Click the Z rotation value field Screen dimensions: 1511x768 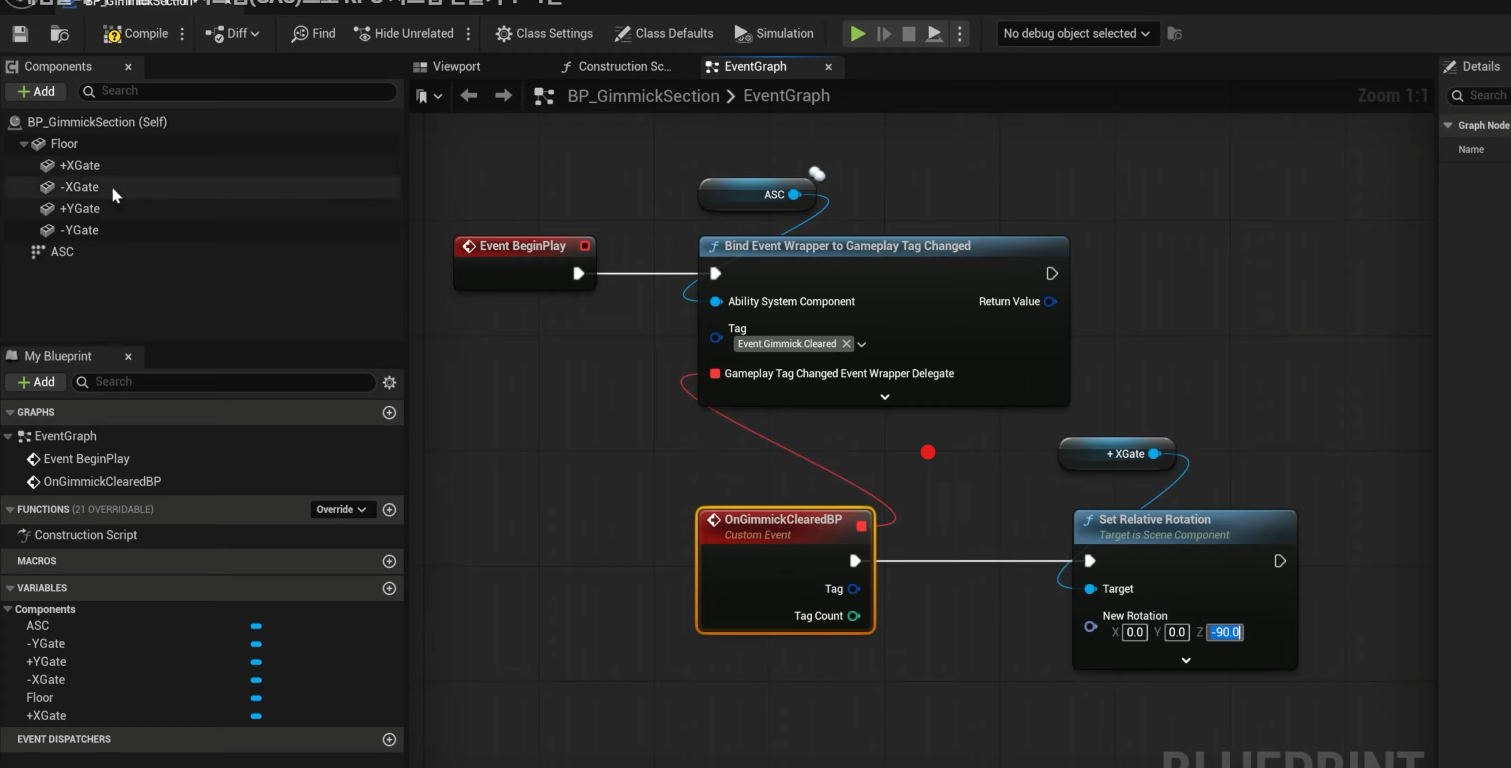(1225, 632)
